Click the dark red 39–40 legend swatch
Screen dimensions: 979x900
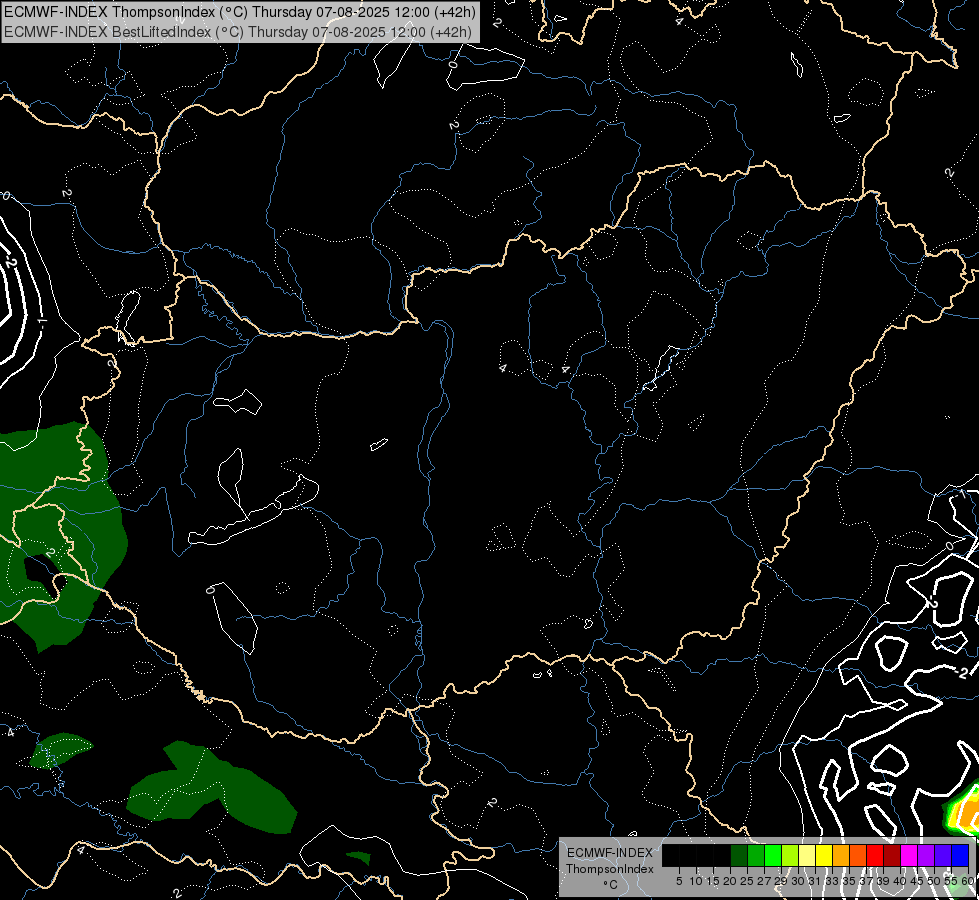pos(892,855)
